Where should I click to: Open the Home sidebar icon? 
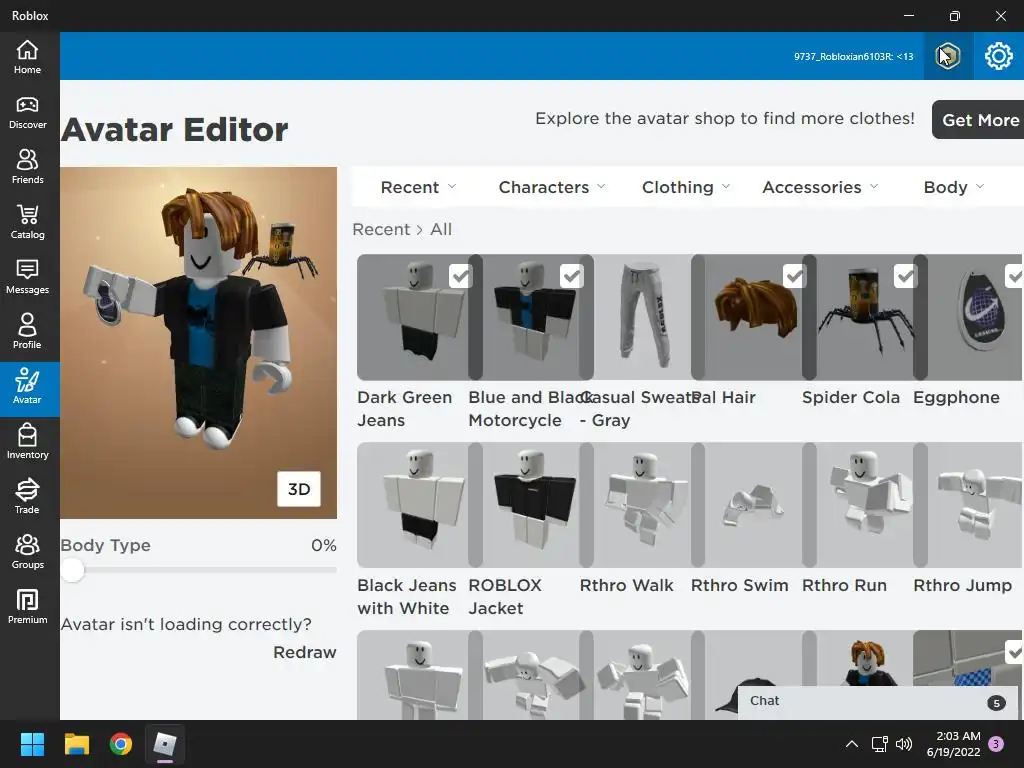tap(27, 57)
